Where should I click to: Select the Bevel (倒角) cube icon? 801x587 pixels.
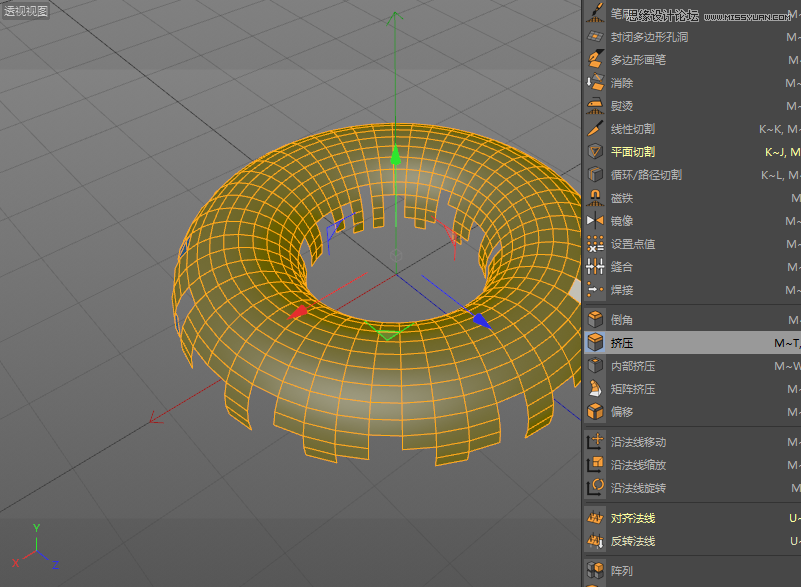click(x=595, y=320)
